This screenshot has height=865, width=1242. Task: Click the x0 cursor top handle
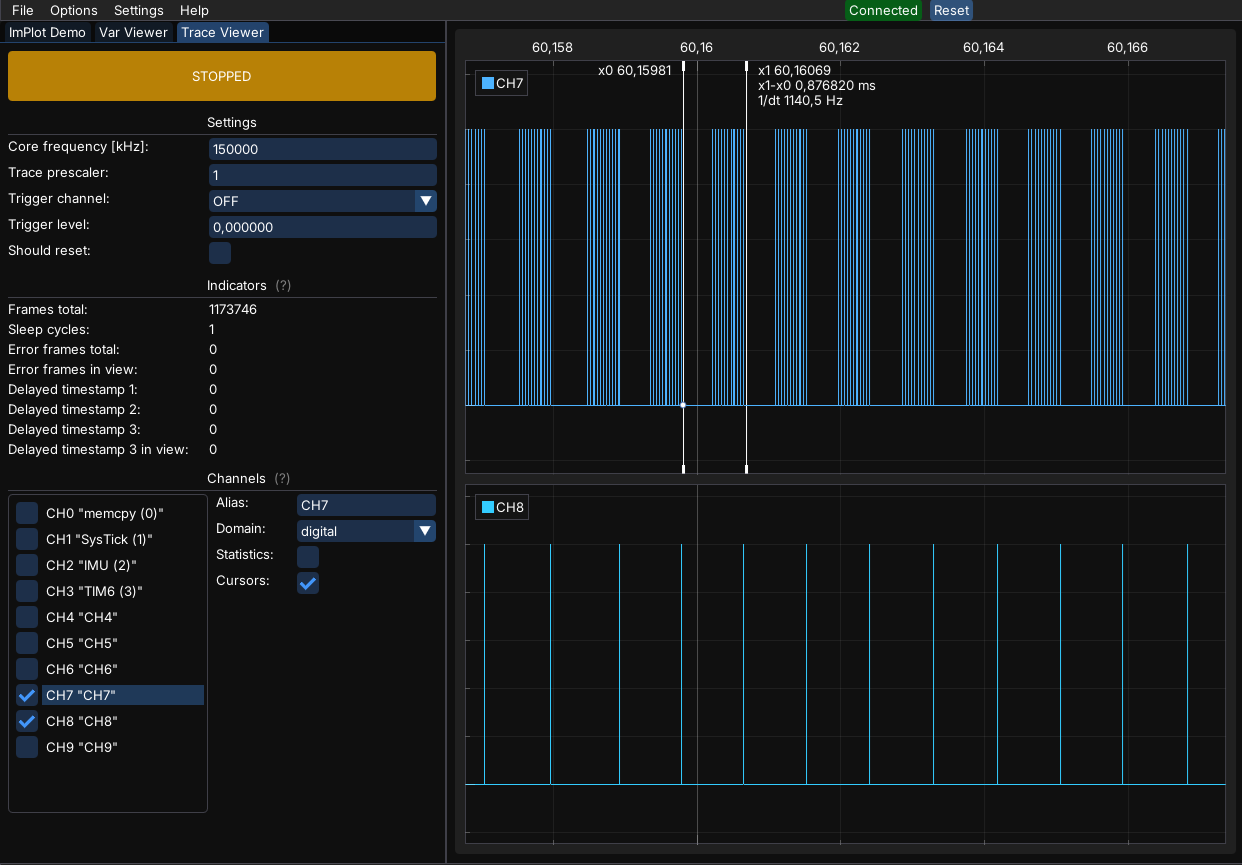683,66
